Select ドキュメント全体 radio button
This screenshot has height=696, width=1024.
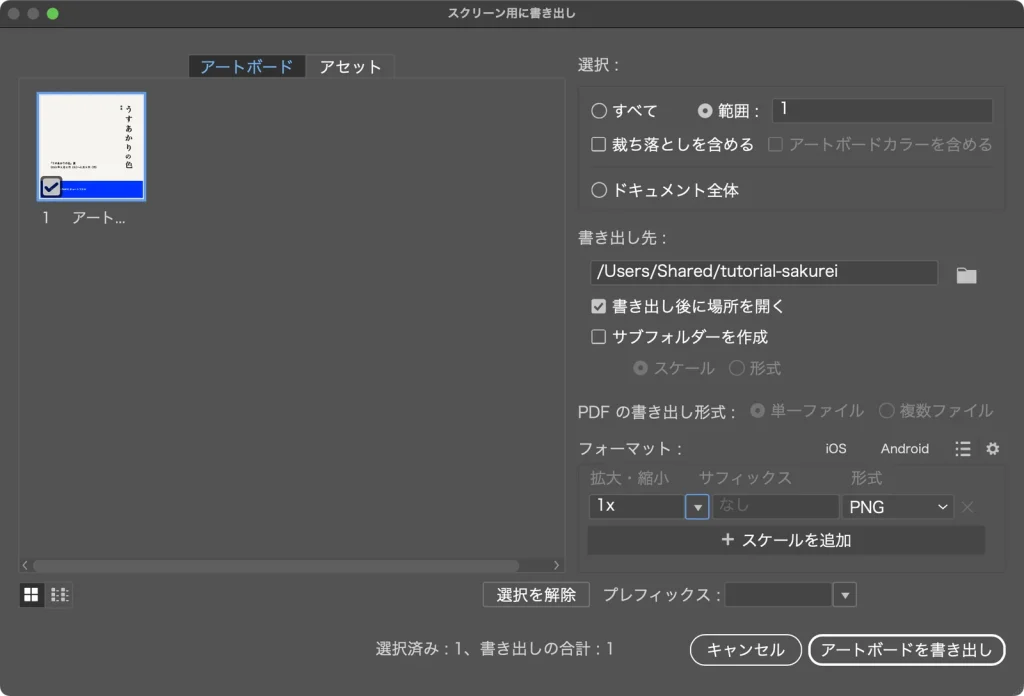pyautogui.click(x=599, y=190)
